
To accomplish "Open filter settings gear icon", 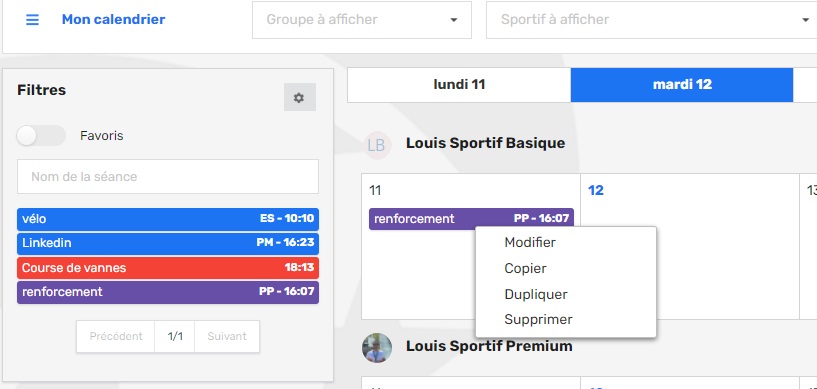I will point(300,97).
